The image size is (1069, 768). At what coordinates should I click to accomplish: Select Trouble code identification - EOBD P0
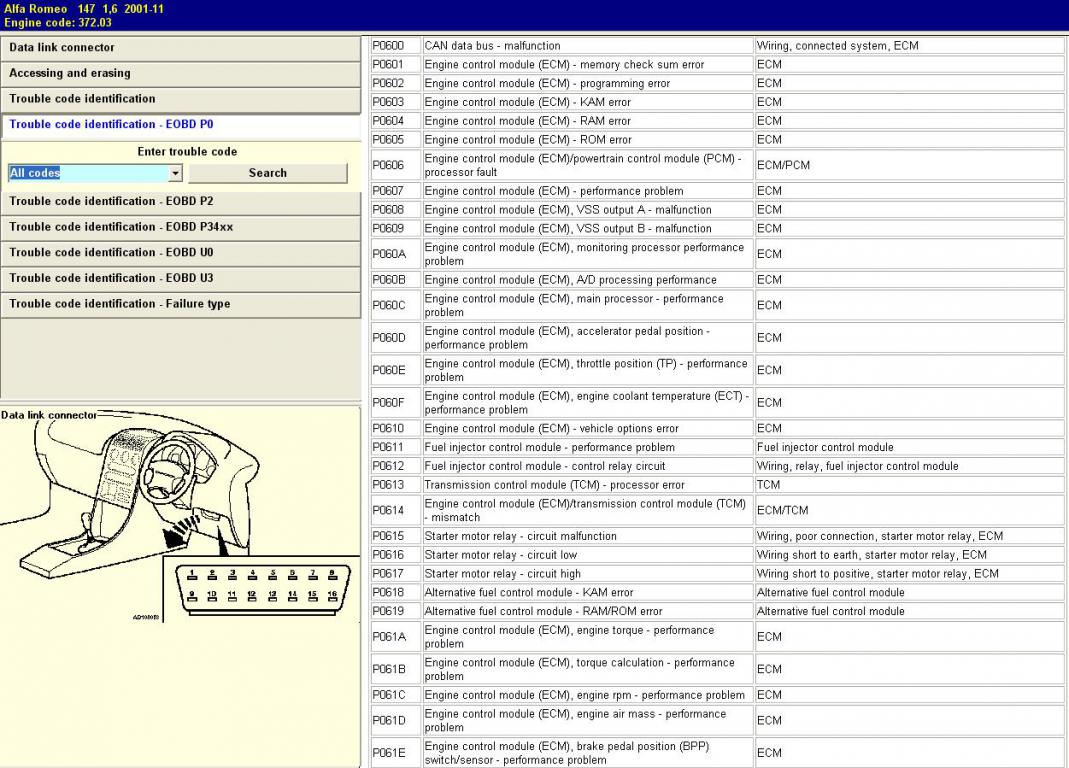pos(181,124)
